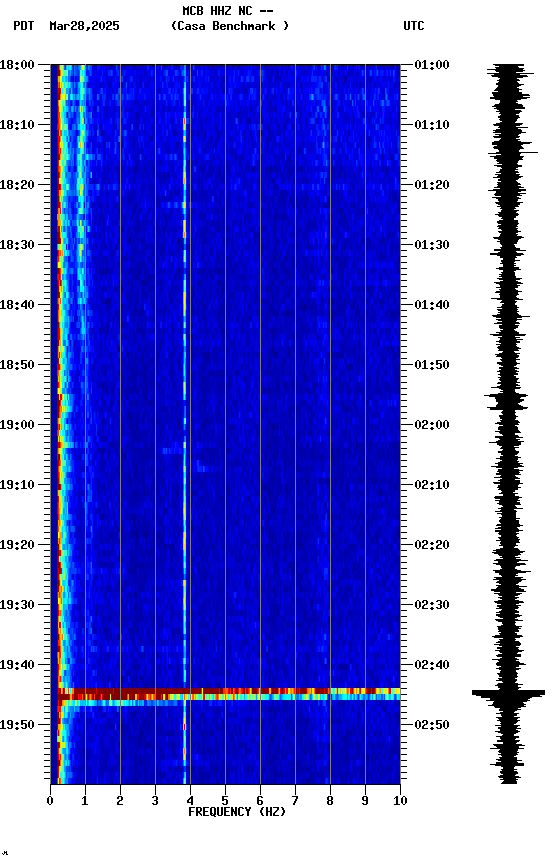Select the 02:20 UTC time label
Viewport: 552px width, 864px height.
pyautogui.click(x=432, y=545)
